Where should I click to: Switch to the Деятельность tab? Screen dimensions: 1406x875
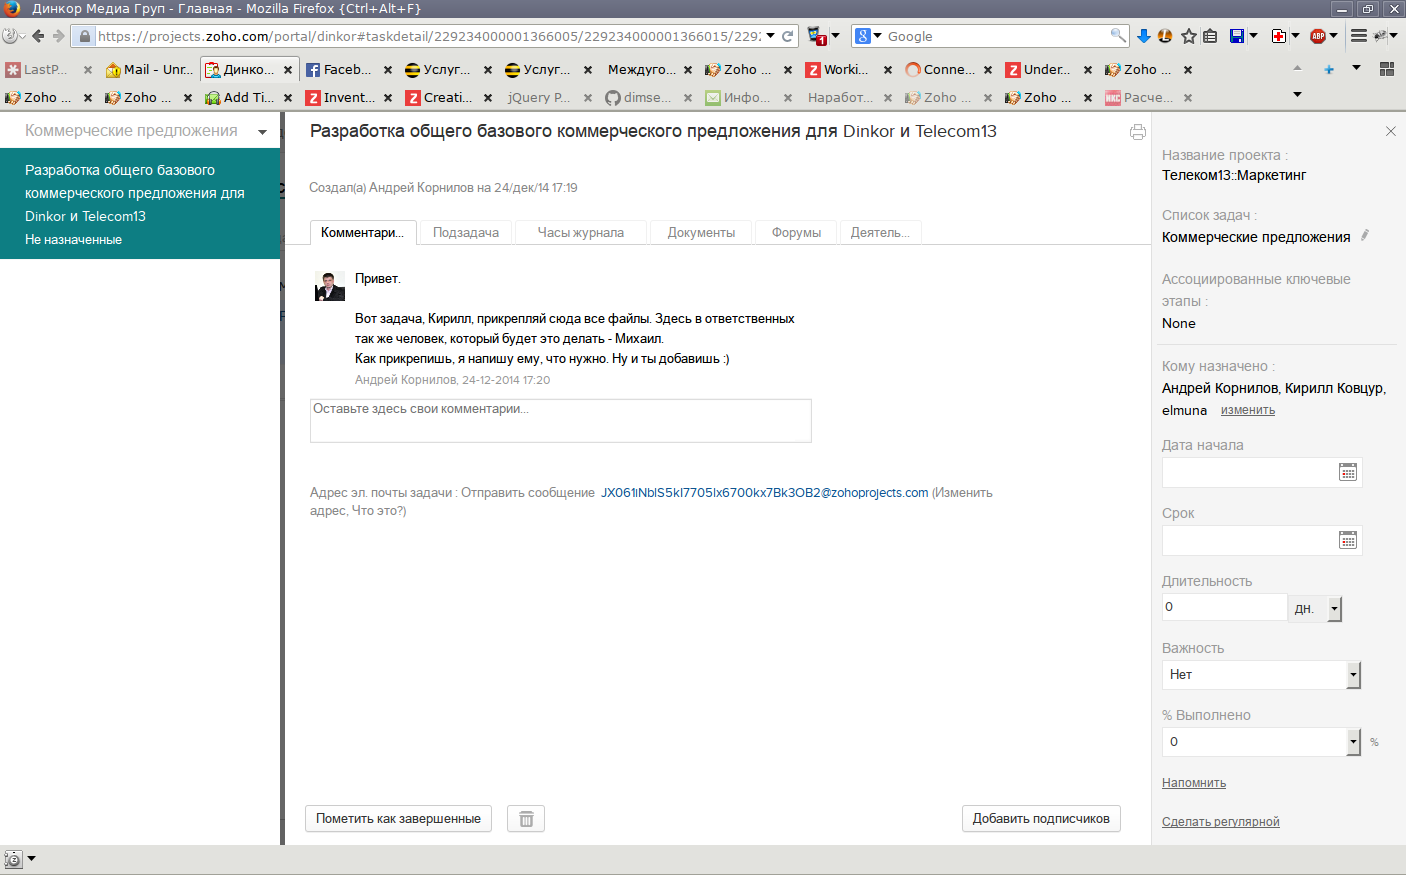coord(880,232)
